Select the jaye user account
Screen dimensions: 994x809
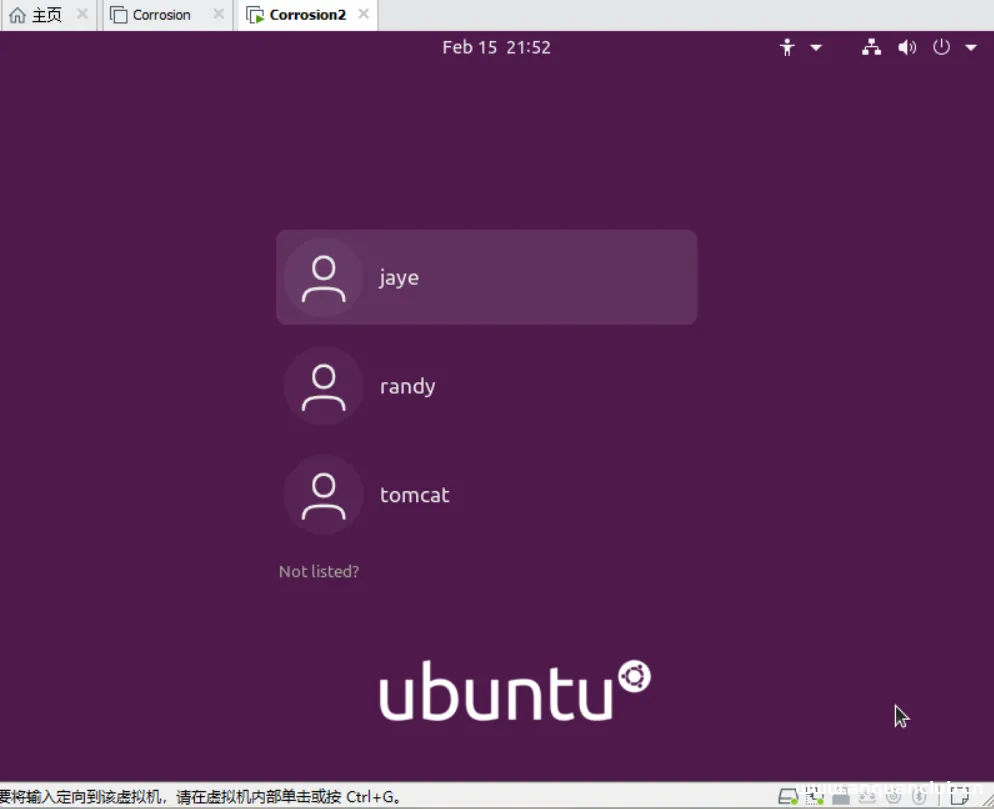point(486,277)
